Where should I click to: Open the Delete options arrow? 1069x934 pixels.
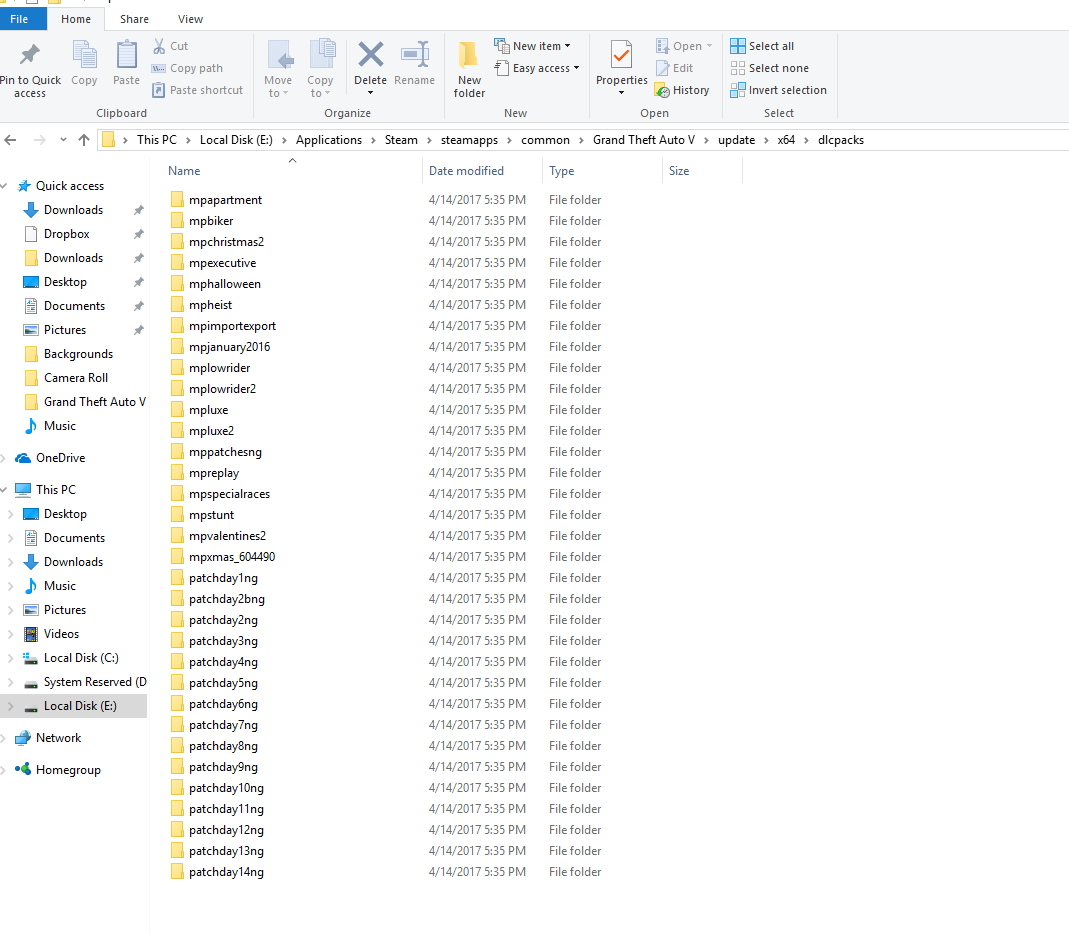pyautogui.click(x=370, y=93)
